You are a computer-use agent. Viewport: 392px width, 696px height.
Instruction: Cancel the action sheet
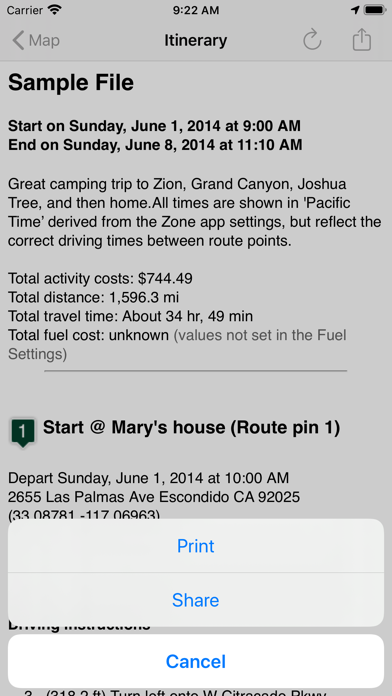pos(196,661)
